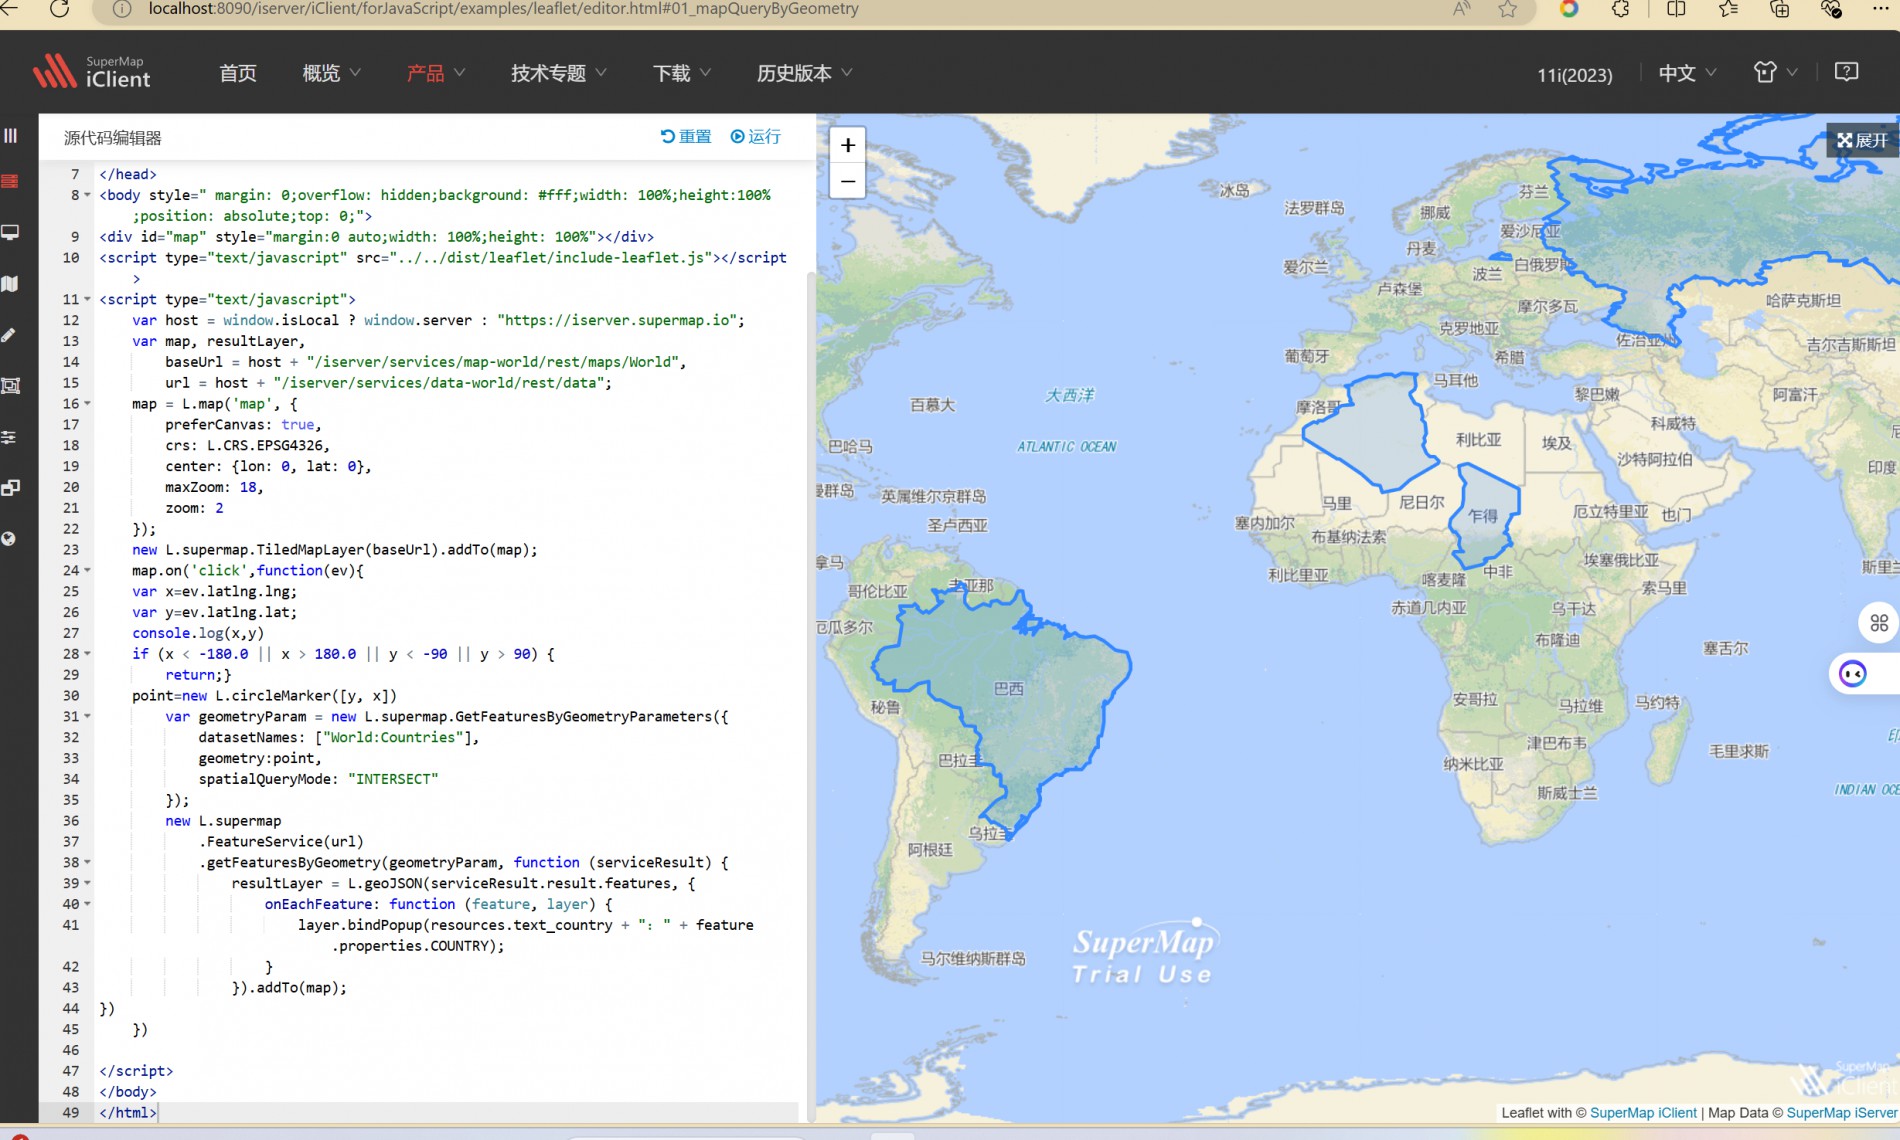Click the folded map icon in left sidebar

10,284
